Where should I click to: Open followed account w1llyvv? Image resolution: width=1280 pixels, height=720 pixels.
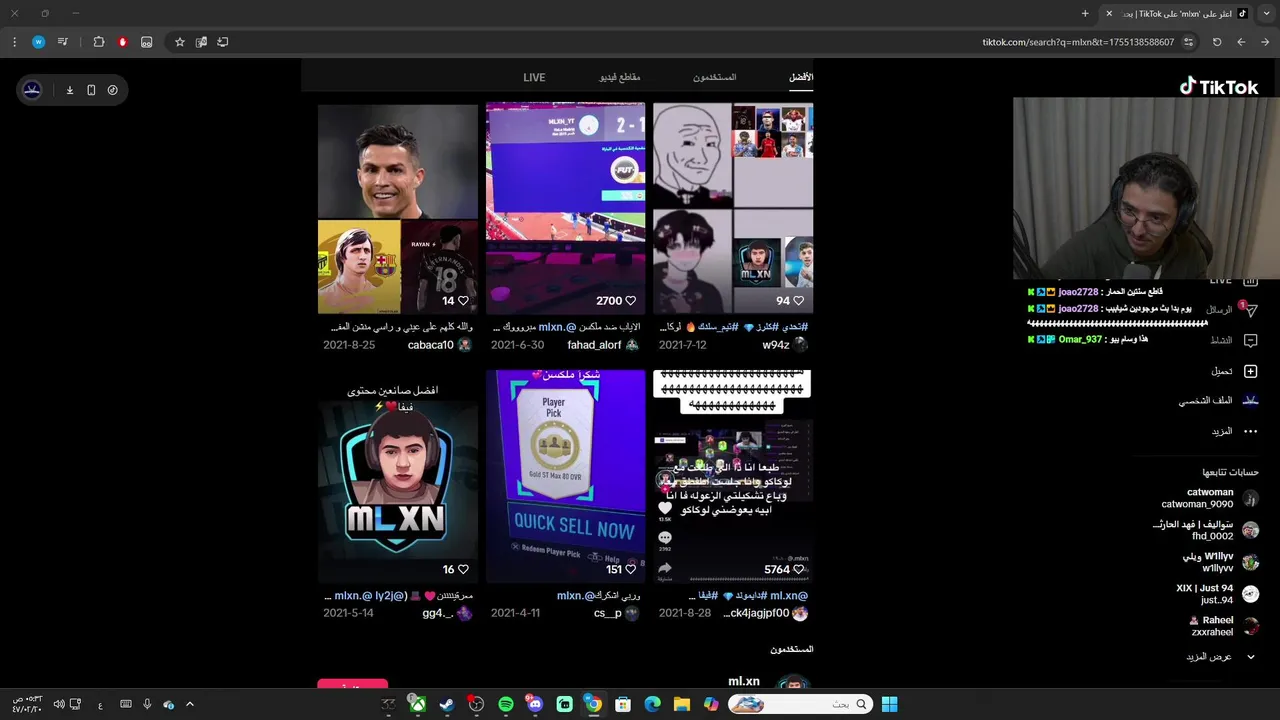pyautogui.click(x=1220, y=562)
